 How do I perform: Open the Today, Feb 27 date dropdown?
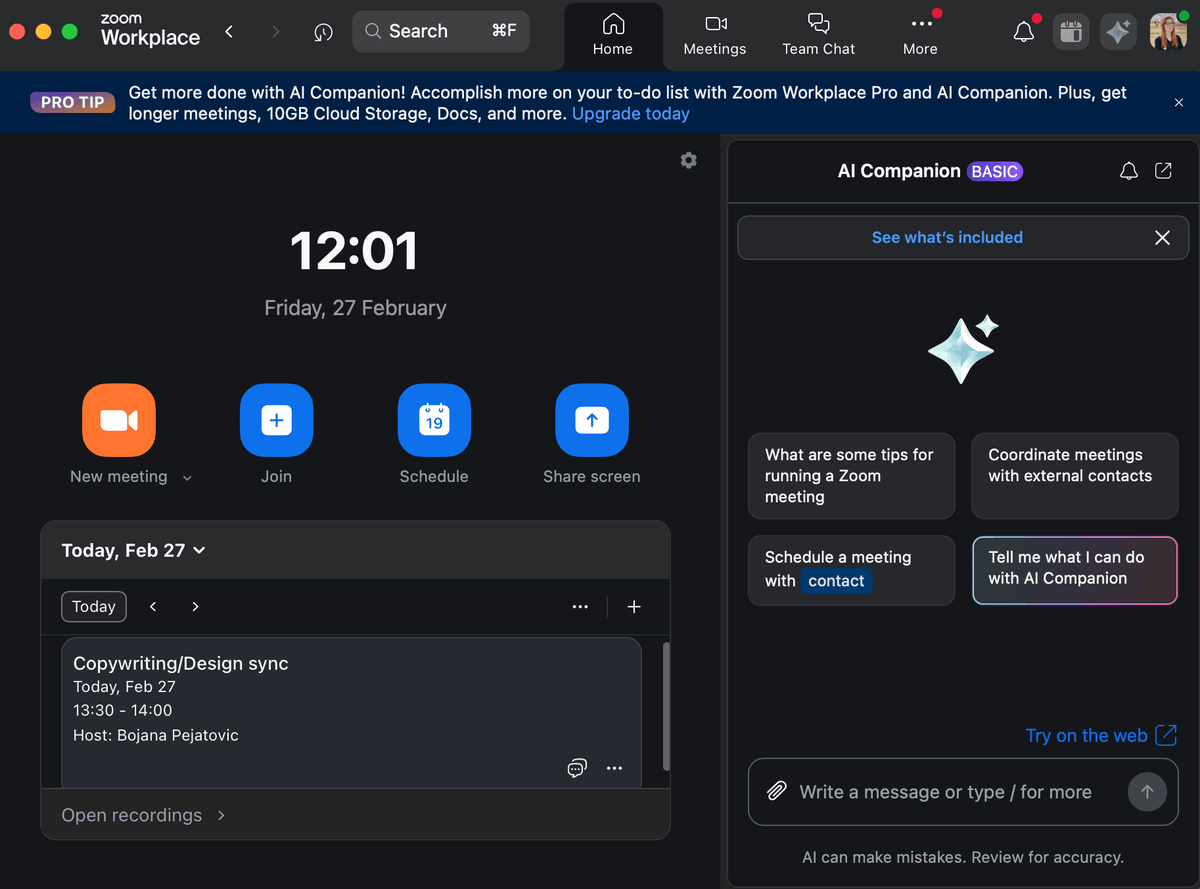click(133, 549)
